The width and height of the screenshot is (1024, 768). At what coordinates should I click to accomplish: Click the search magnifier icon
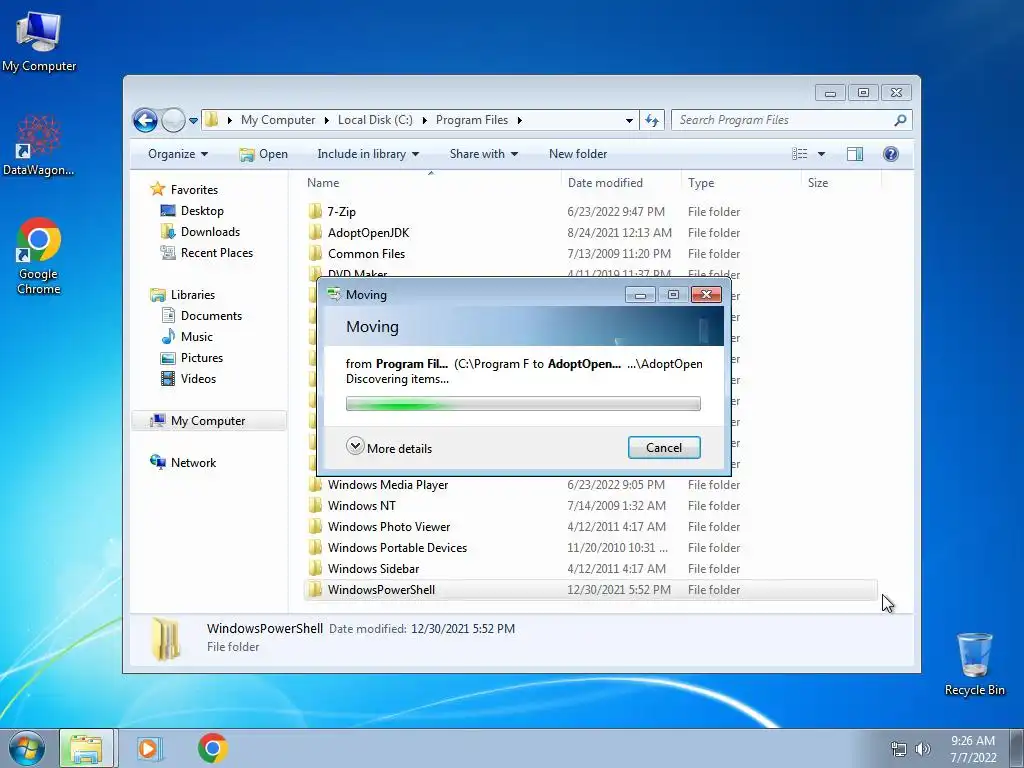900,120
